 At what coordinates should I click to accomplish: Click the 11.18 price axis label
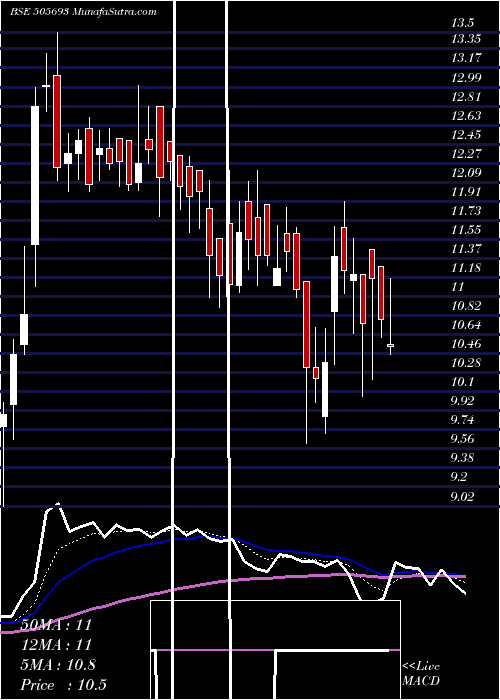click(x=466, y=267)
